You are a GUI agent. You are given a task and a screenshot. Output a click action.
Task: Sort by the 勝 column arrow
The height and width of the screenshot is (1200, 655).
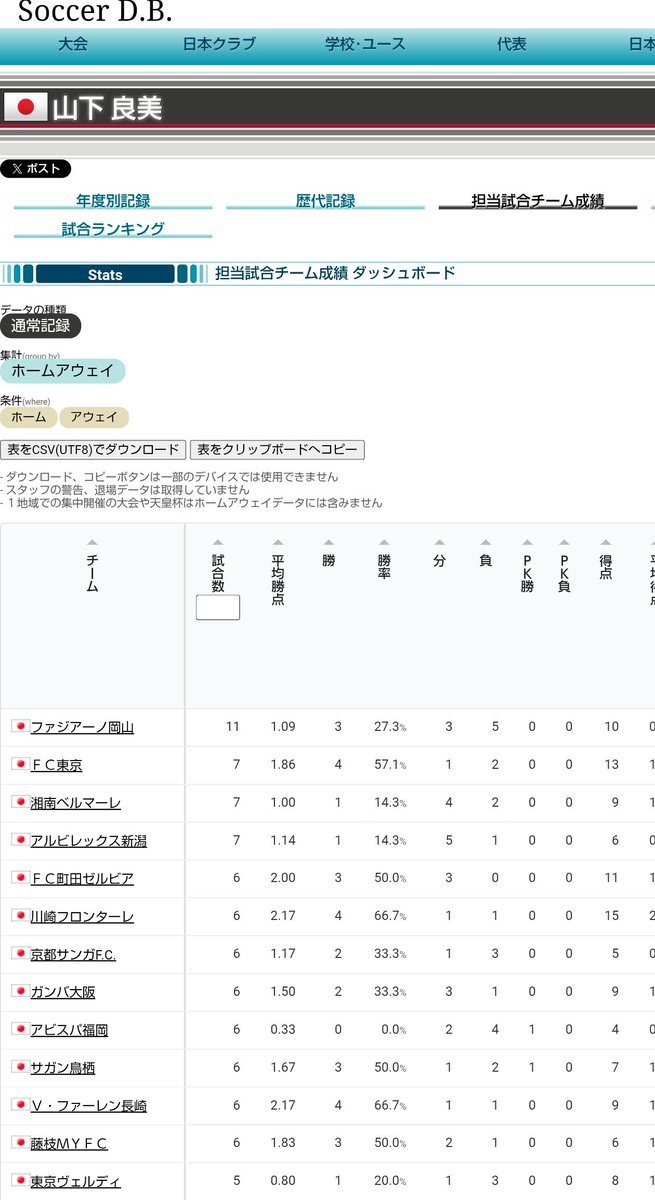coord(329,543)
